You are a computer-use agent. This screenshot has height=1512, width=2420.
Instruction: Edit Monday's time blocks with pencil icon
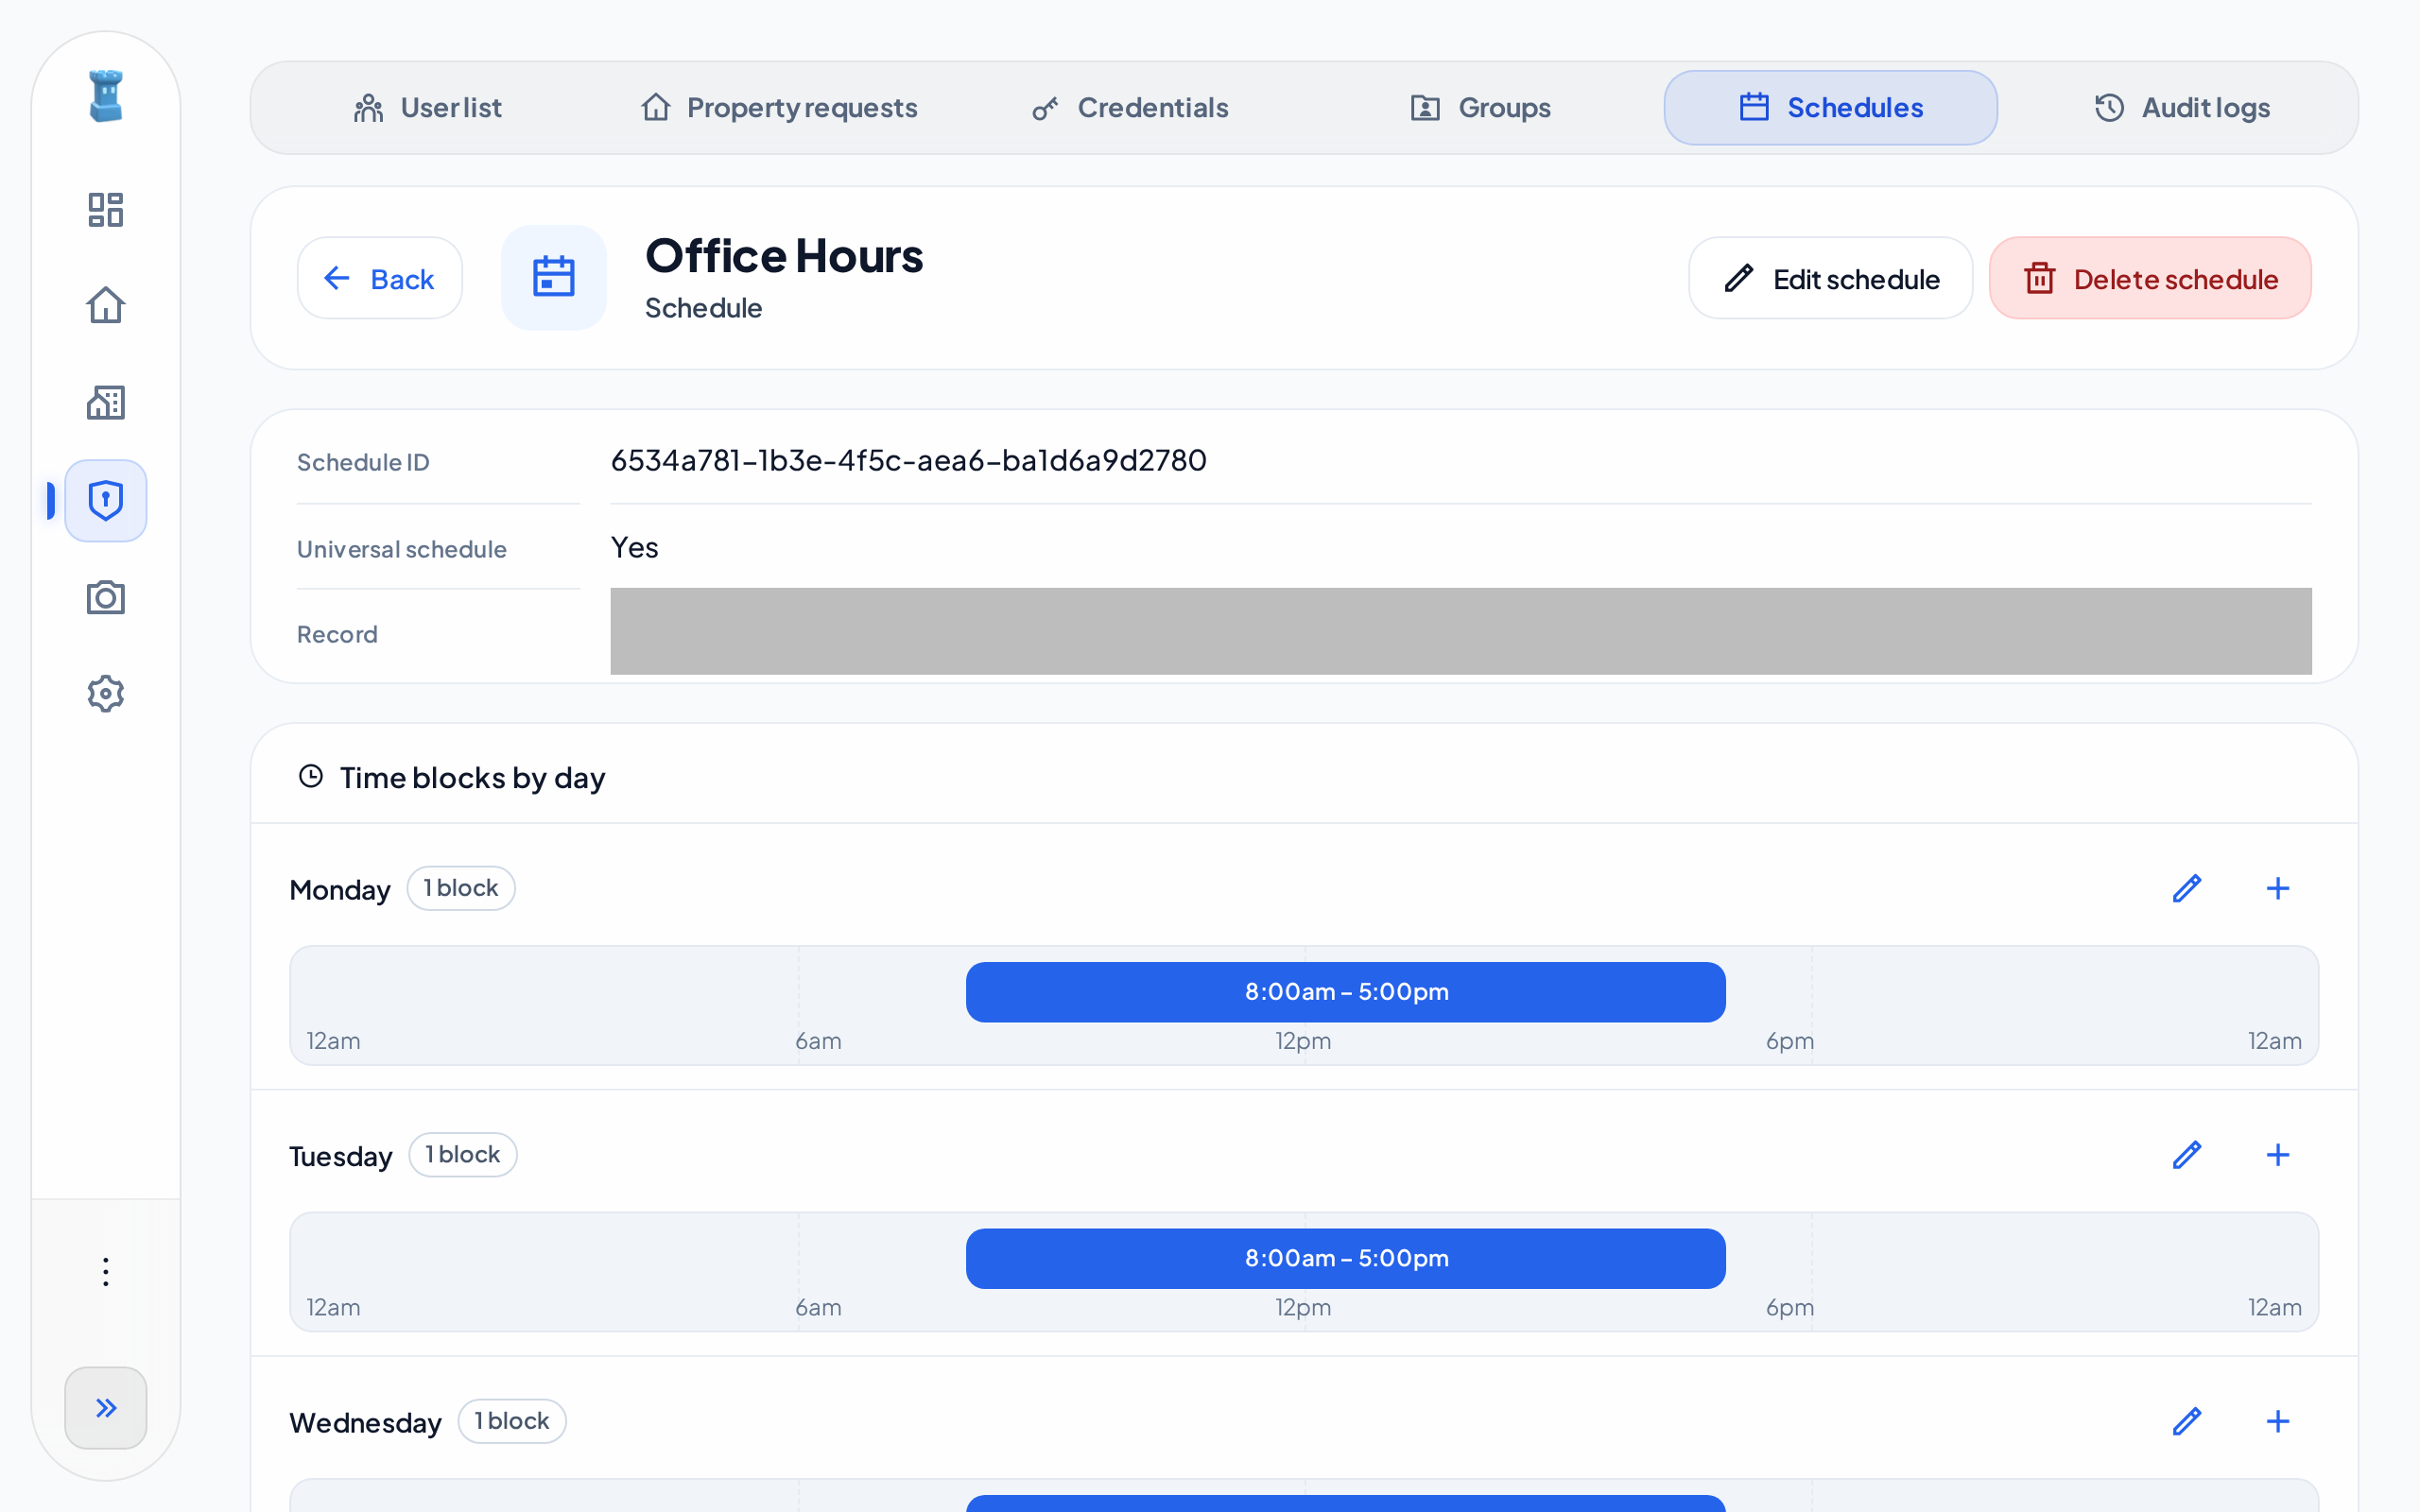click(2187, 888)
